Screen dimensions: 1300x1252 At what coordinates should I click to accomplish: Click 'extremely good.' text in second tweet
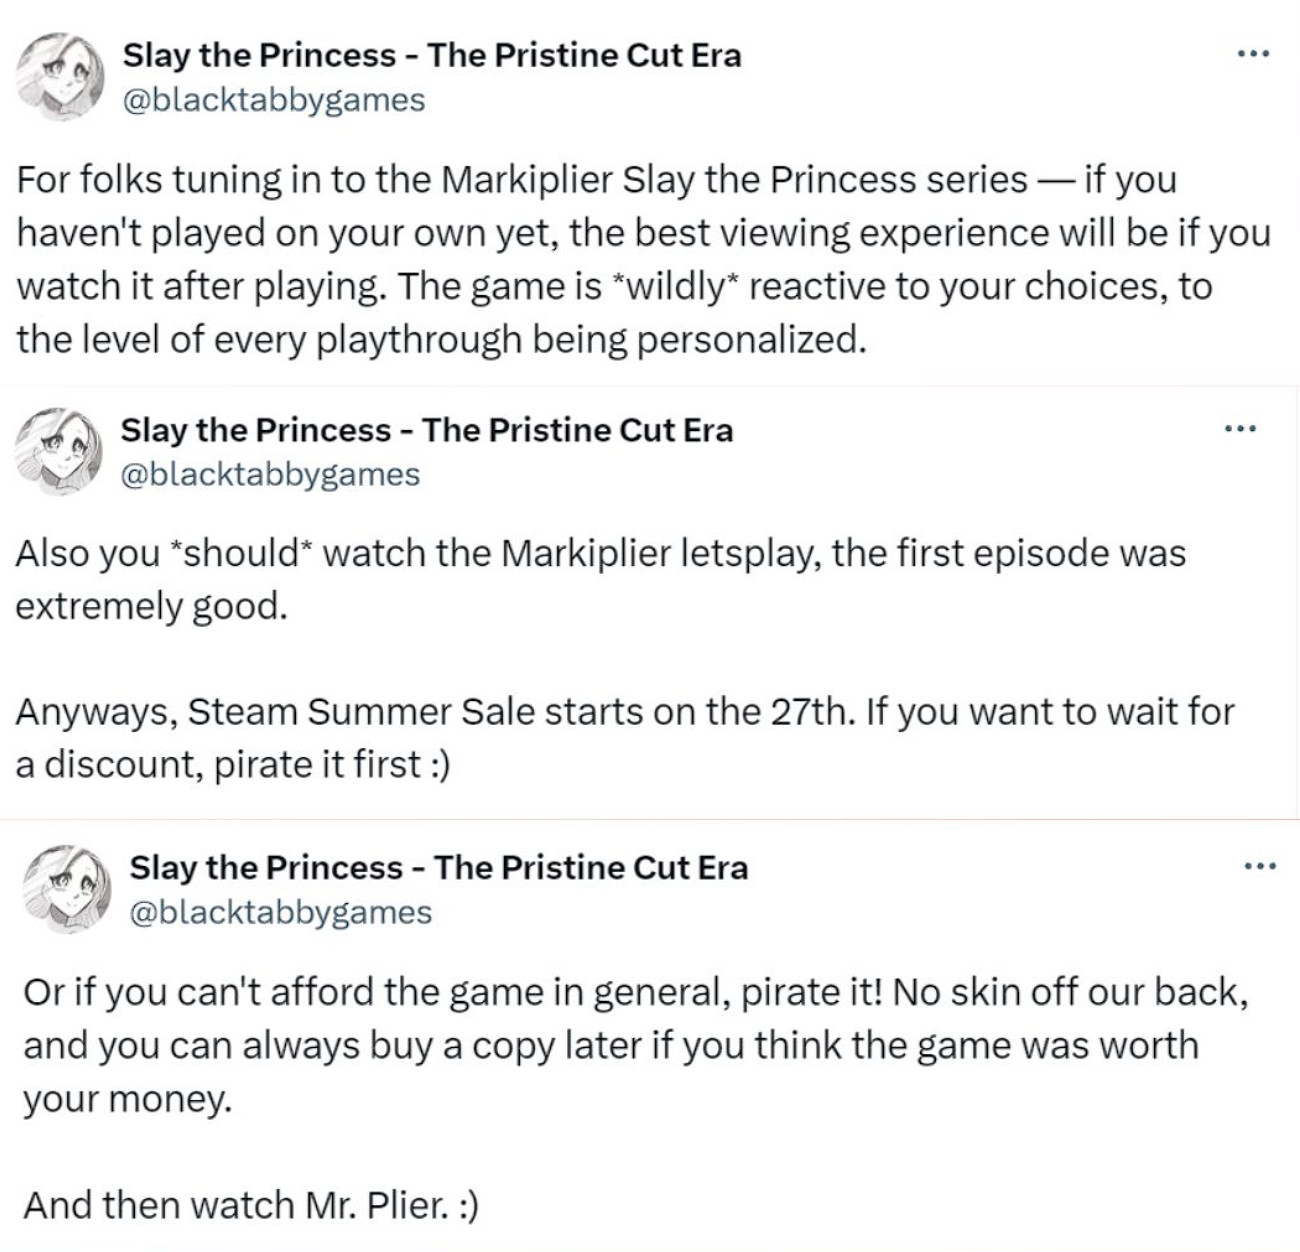point(151,606)
